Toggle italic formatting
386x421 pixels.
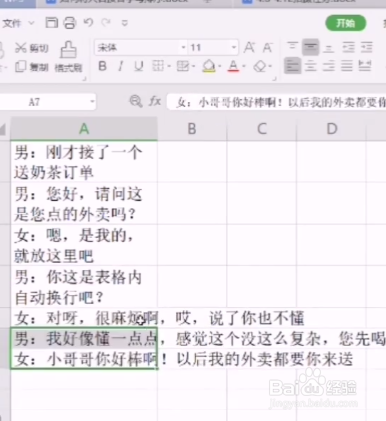[x=120, y=66]
